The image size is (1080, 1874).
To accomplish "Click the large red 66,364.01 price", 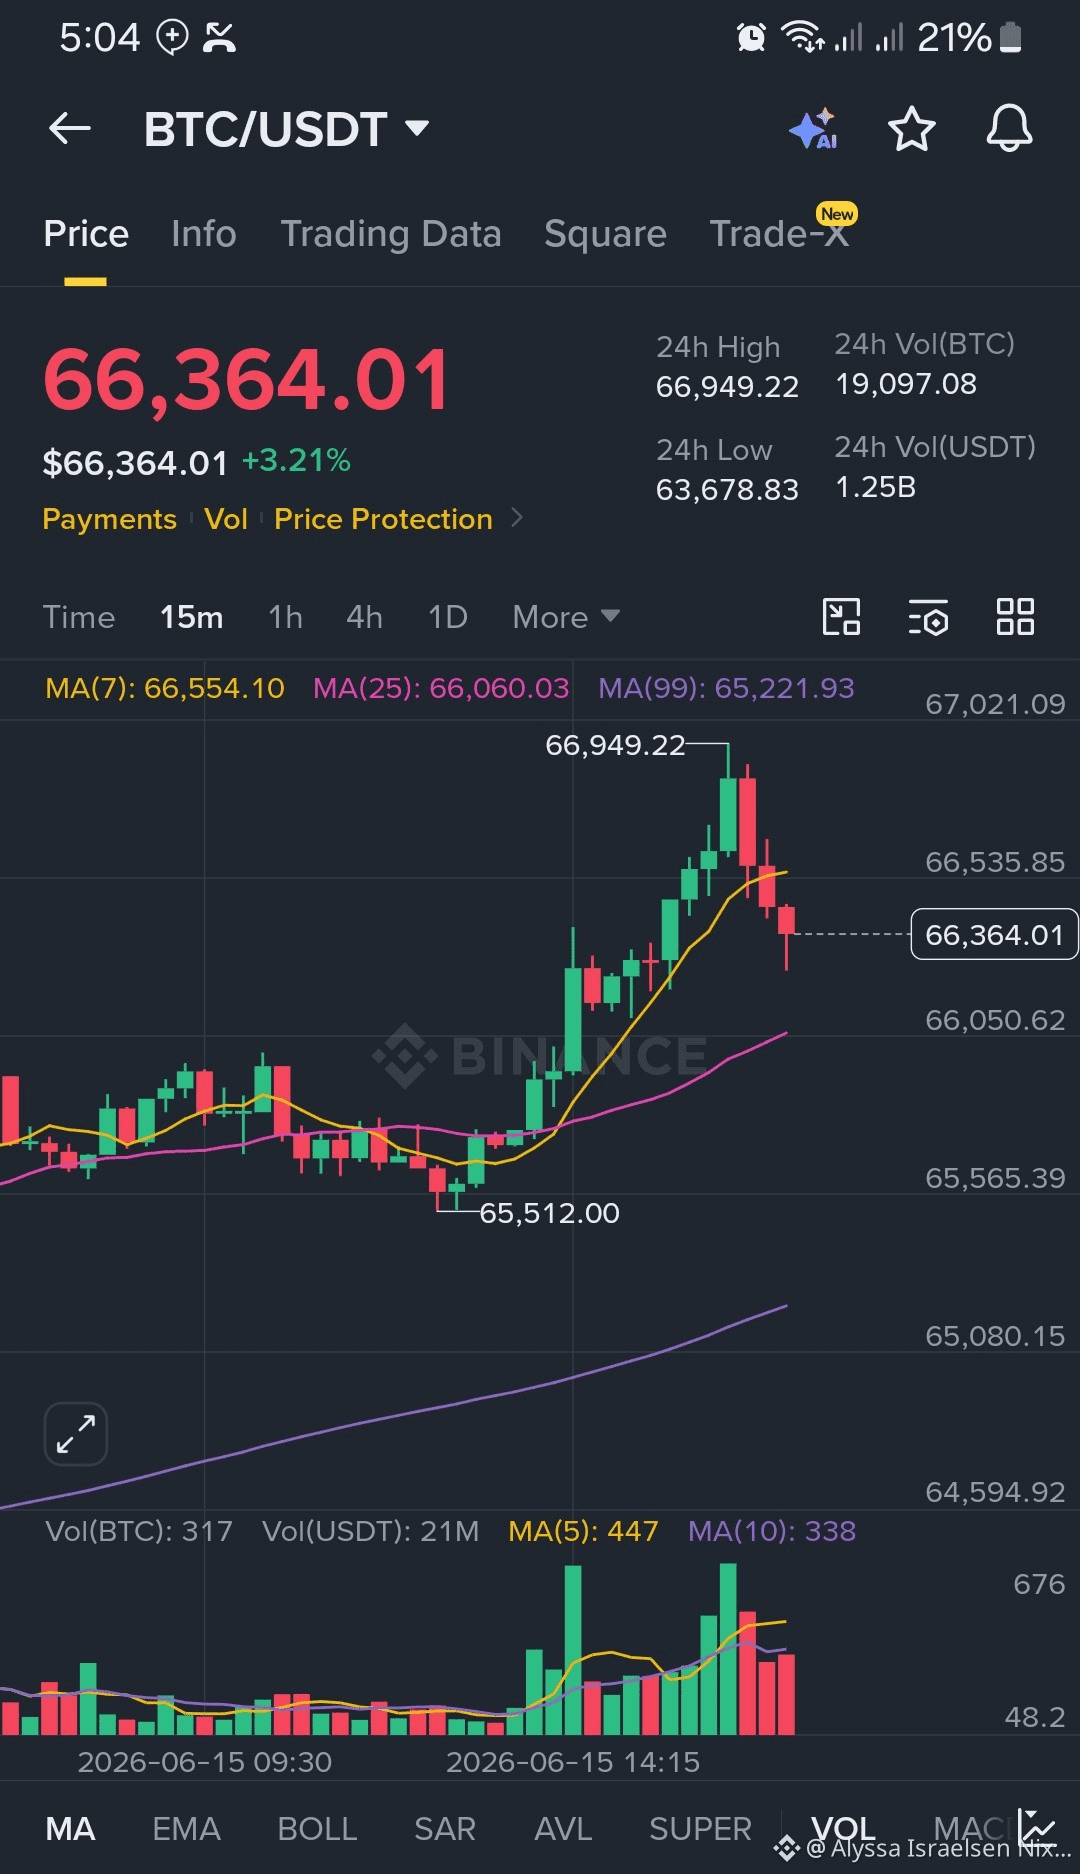I will [x=248, y=380].
